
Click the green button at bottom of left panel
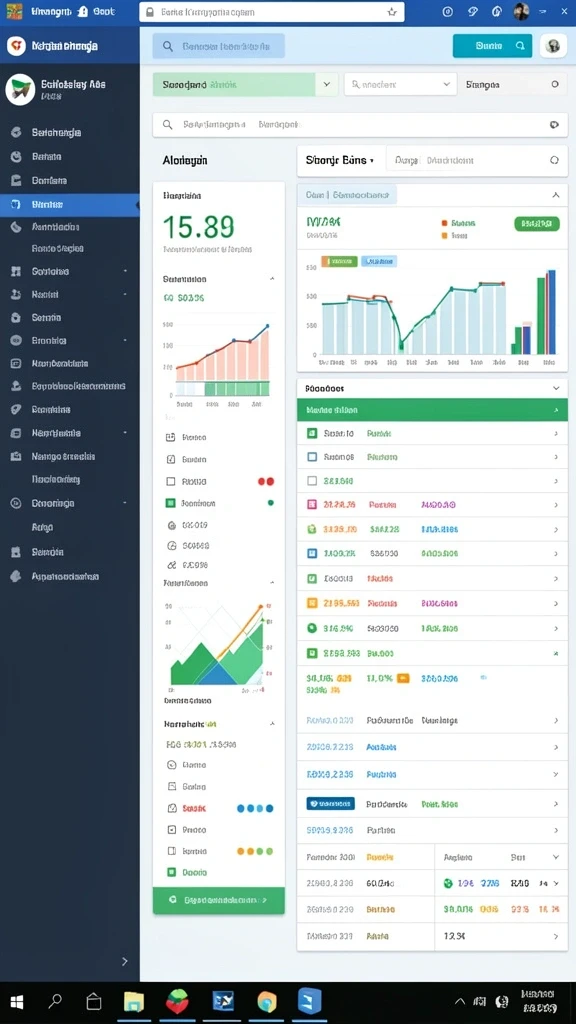pyautogui.click(x=219, y=900)
